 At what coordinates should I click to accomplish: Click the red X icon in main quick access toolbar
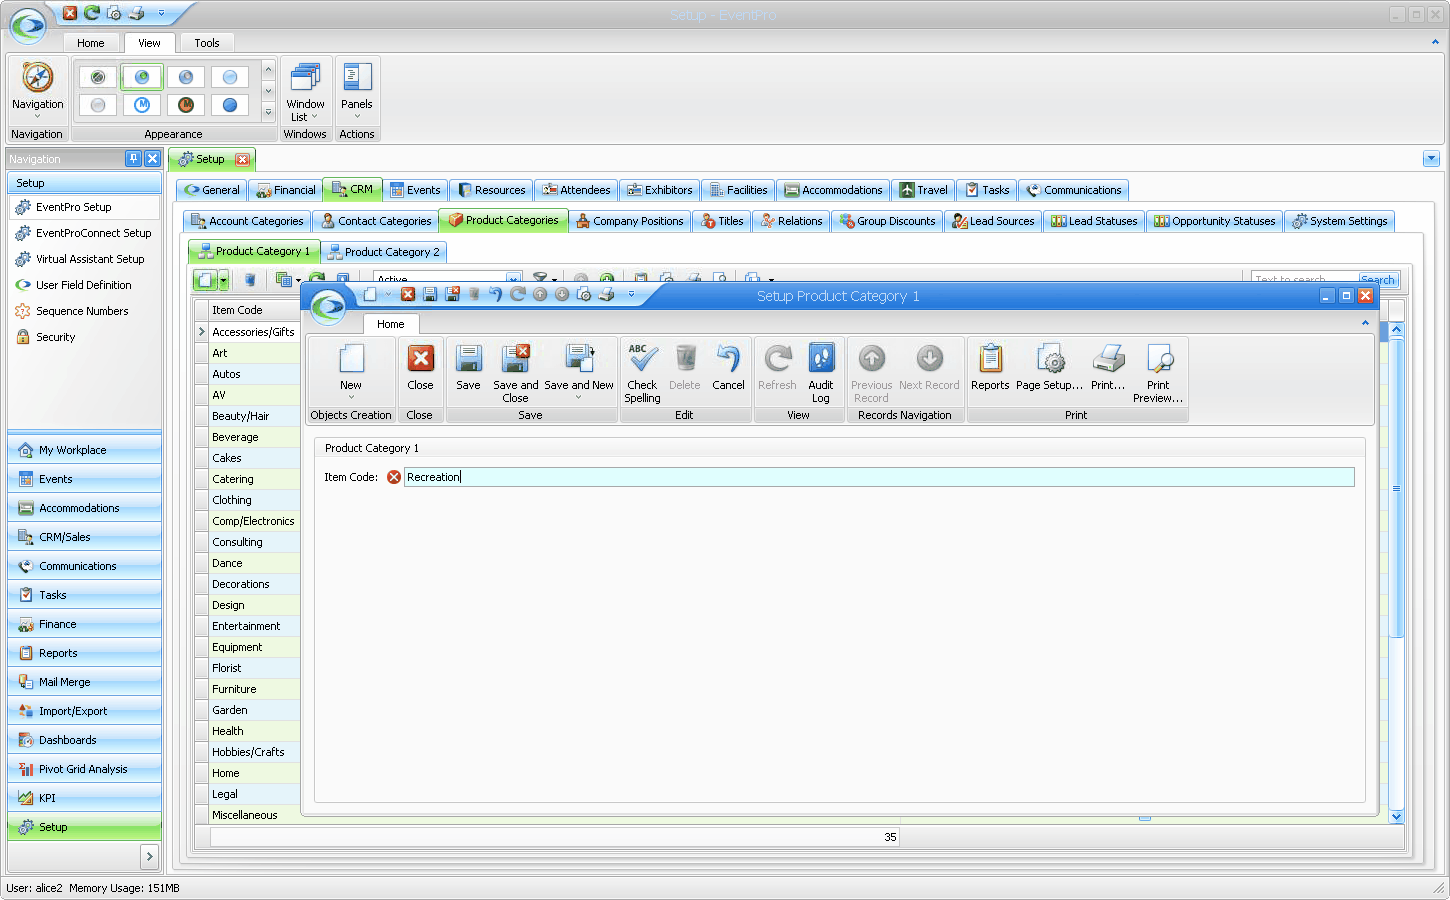70,13
